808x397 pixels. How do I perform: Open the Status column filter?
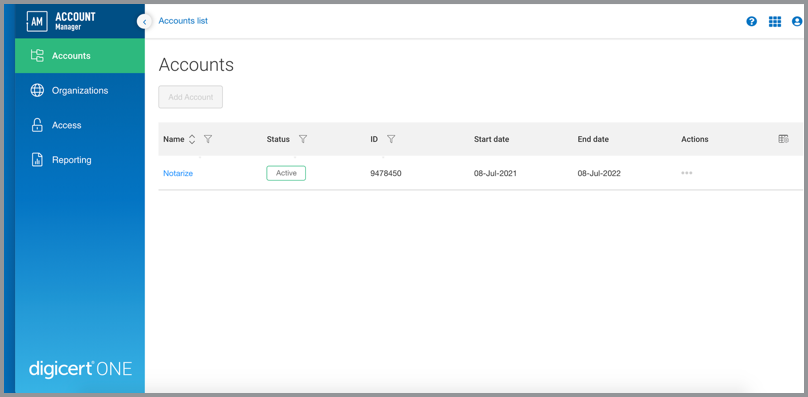tap(303, 139)
